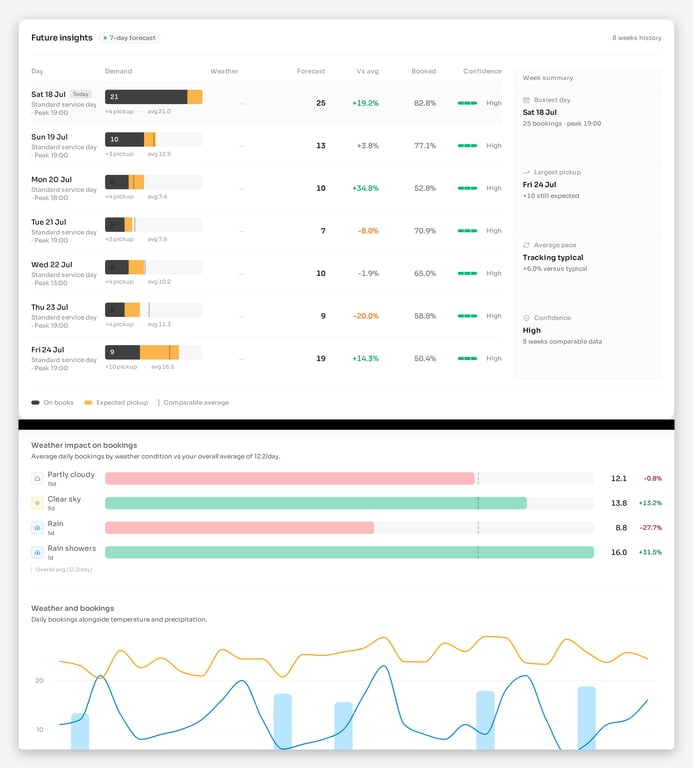Click the Confidence column header
The image size is (693, 768).
482,71
